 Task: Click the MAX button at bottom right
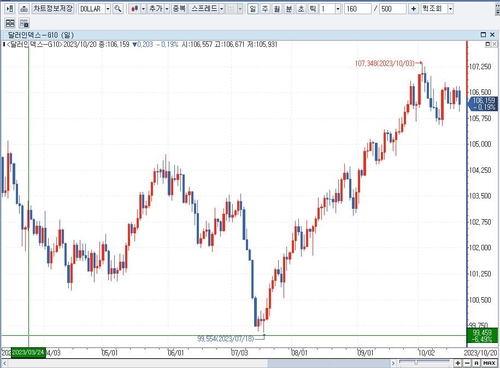[x=489, y=363]
